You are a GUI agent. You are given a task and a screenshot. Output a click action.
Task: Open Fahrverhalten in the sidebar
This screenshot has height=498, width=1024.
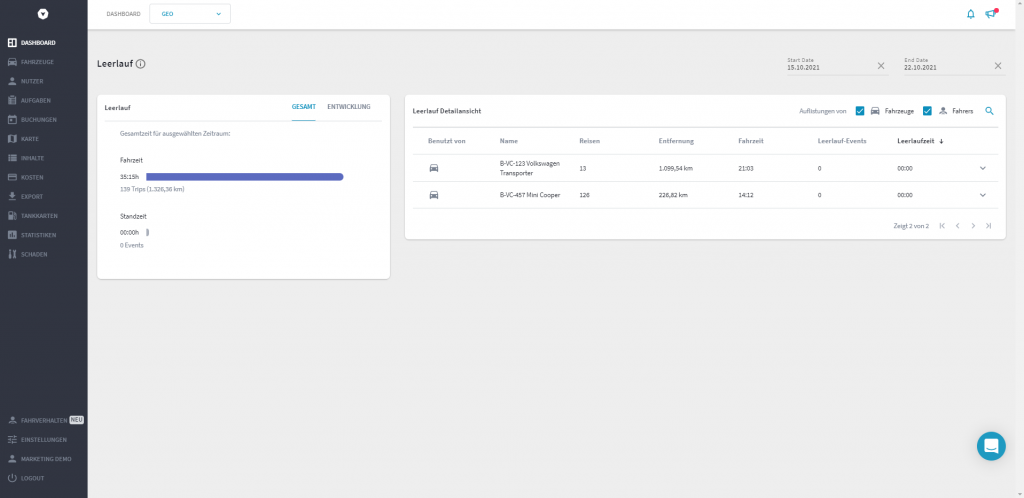[x=45, y=420]
